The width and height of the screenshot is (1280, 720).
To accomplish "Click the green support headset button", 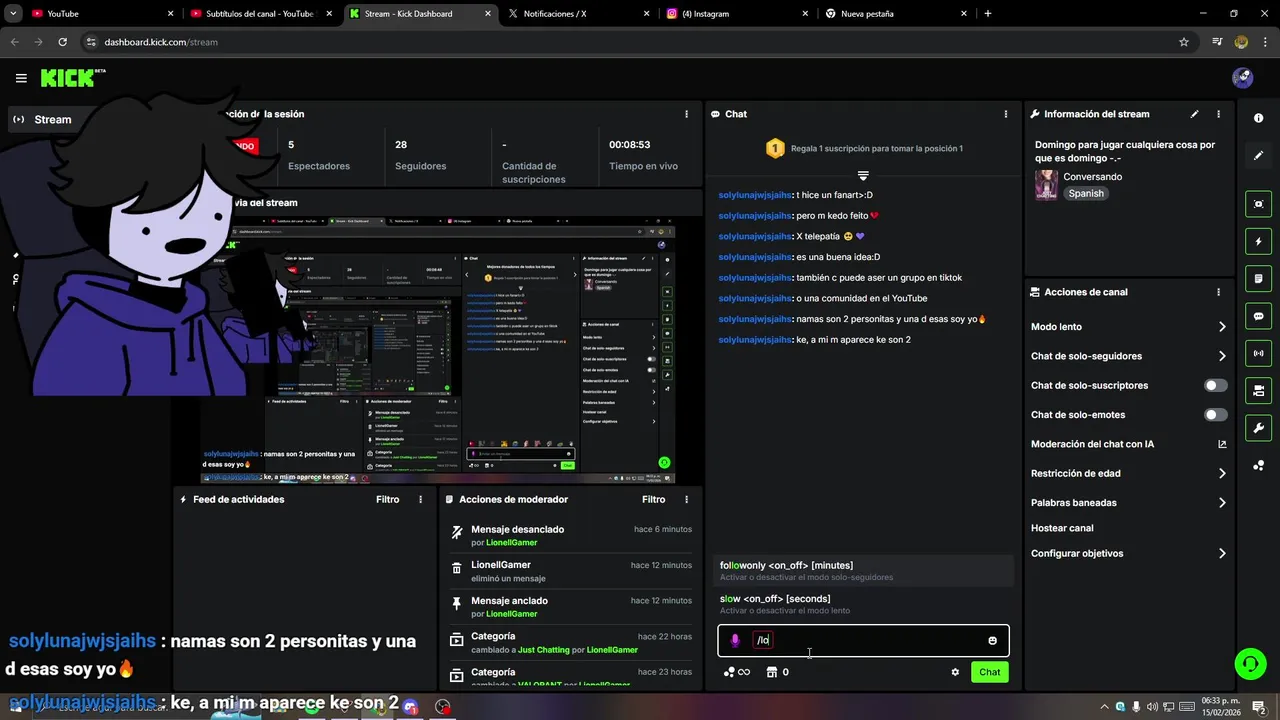I will click(1249, 663).
